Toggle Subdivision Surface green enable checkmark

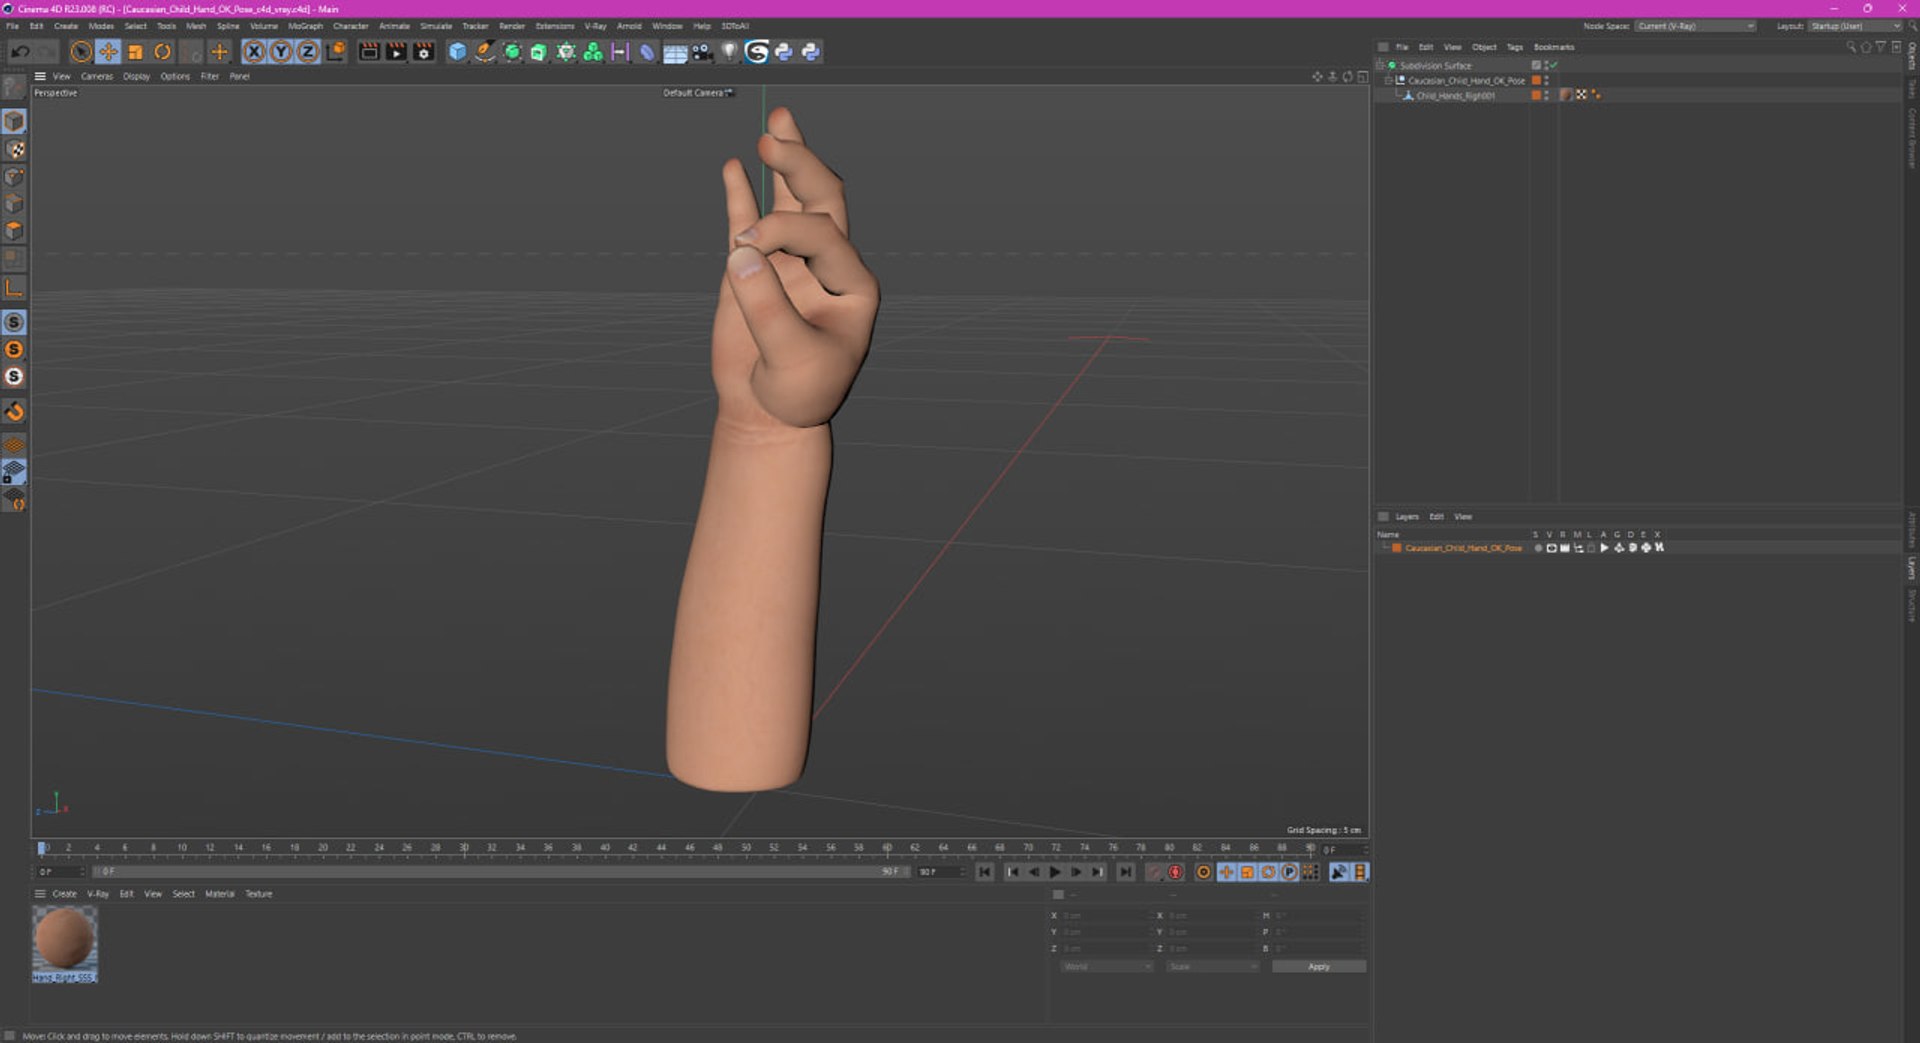tap(1554, 65)
